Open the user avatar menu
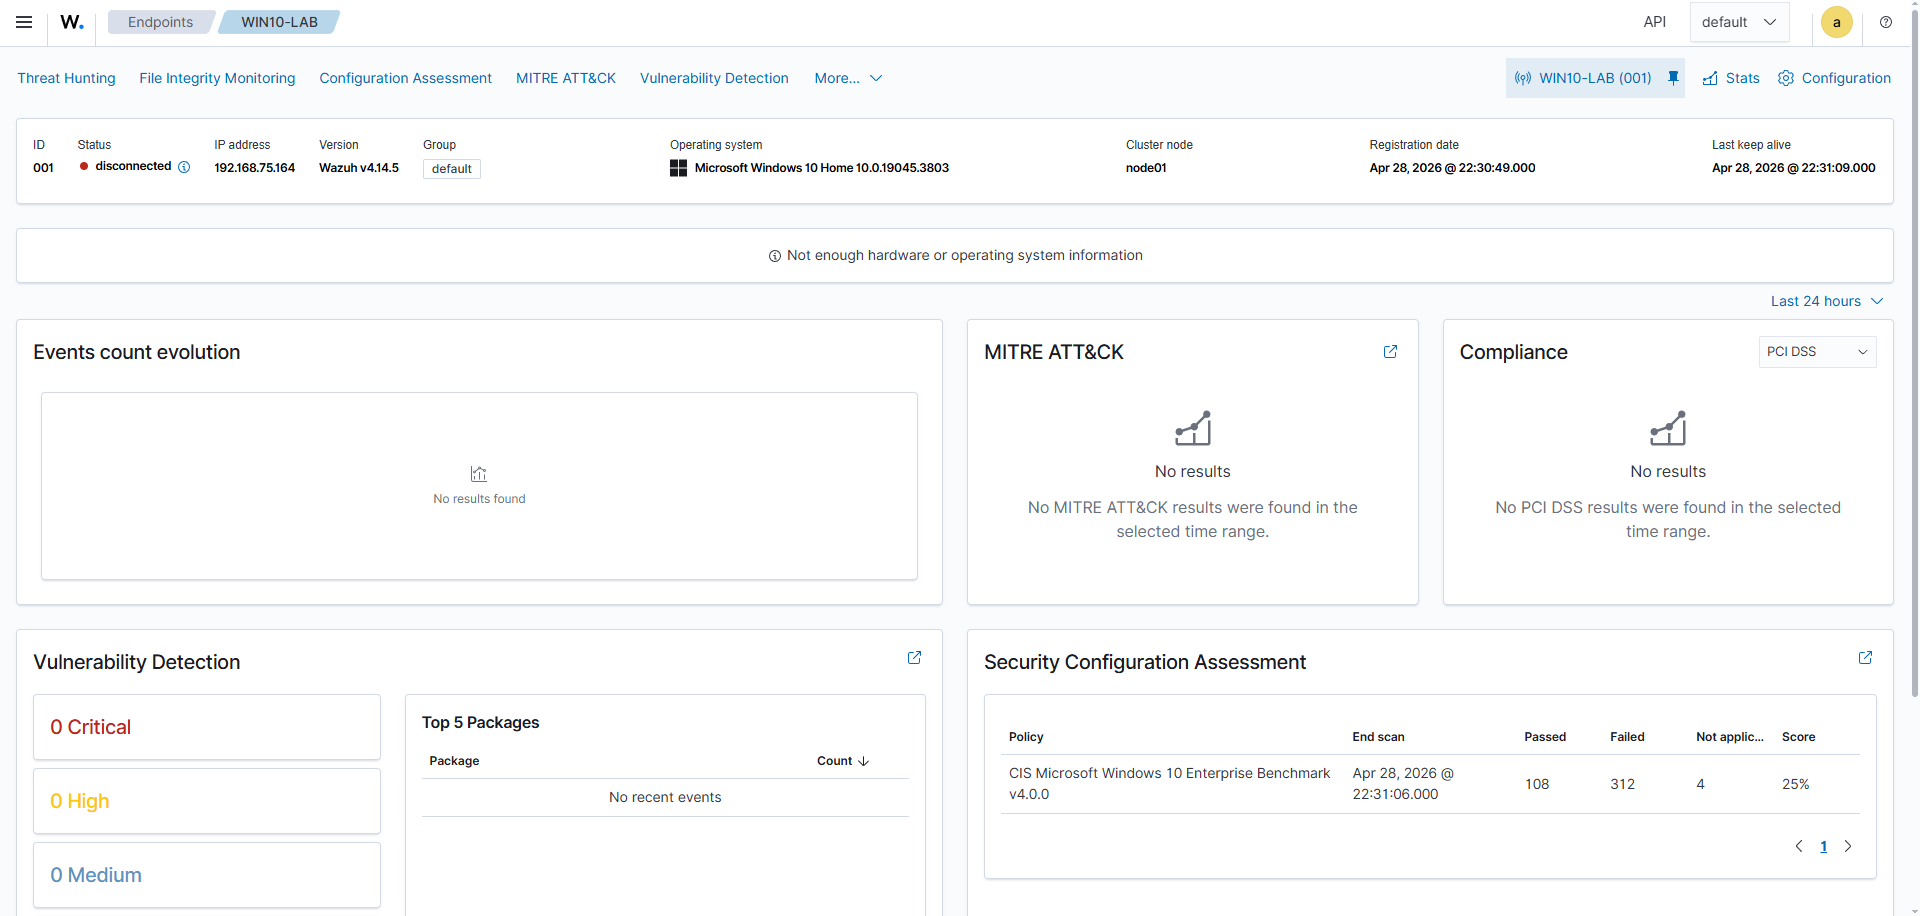 (x=1836, y=22)
